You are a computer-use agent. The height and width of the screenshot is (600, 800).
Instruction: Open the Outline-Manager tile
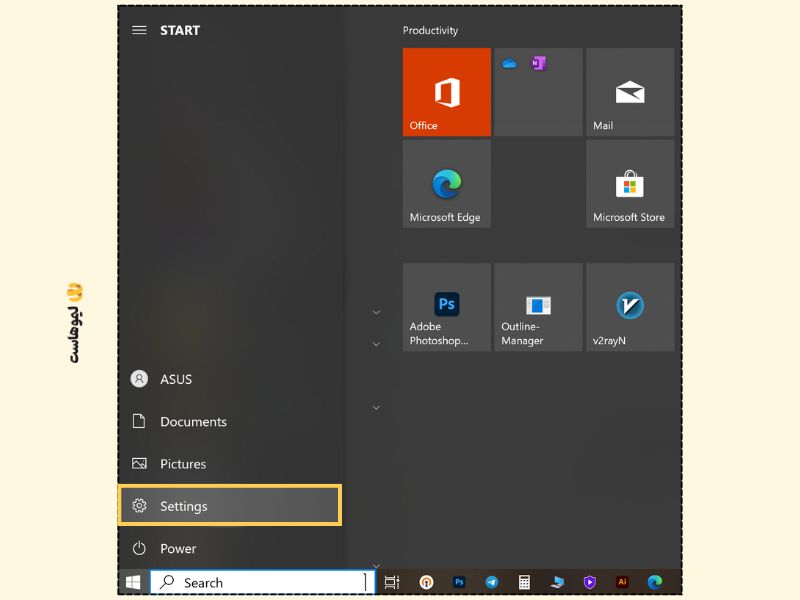pyautogui.click(x=538, y=307)
